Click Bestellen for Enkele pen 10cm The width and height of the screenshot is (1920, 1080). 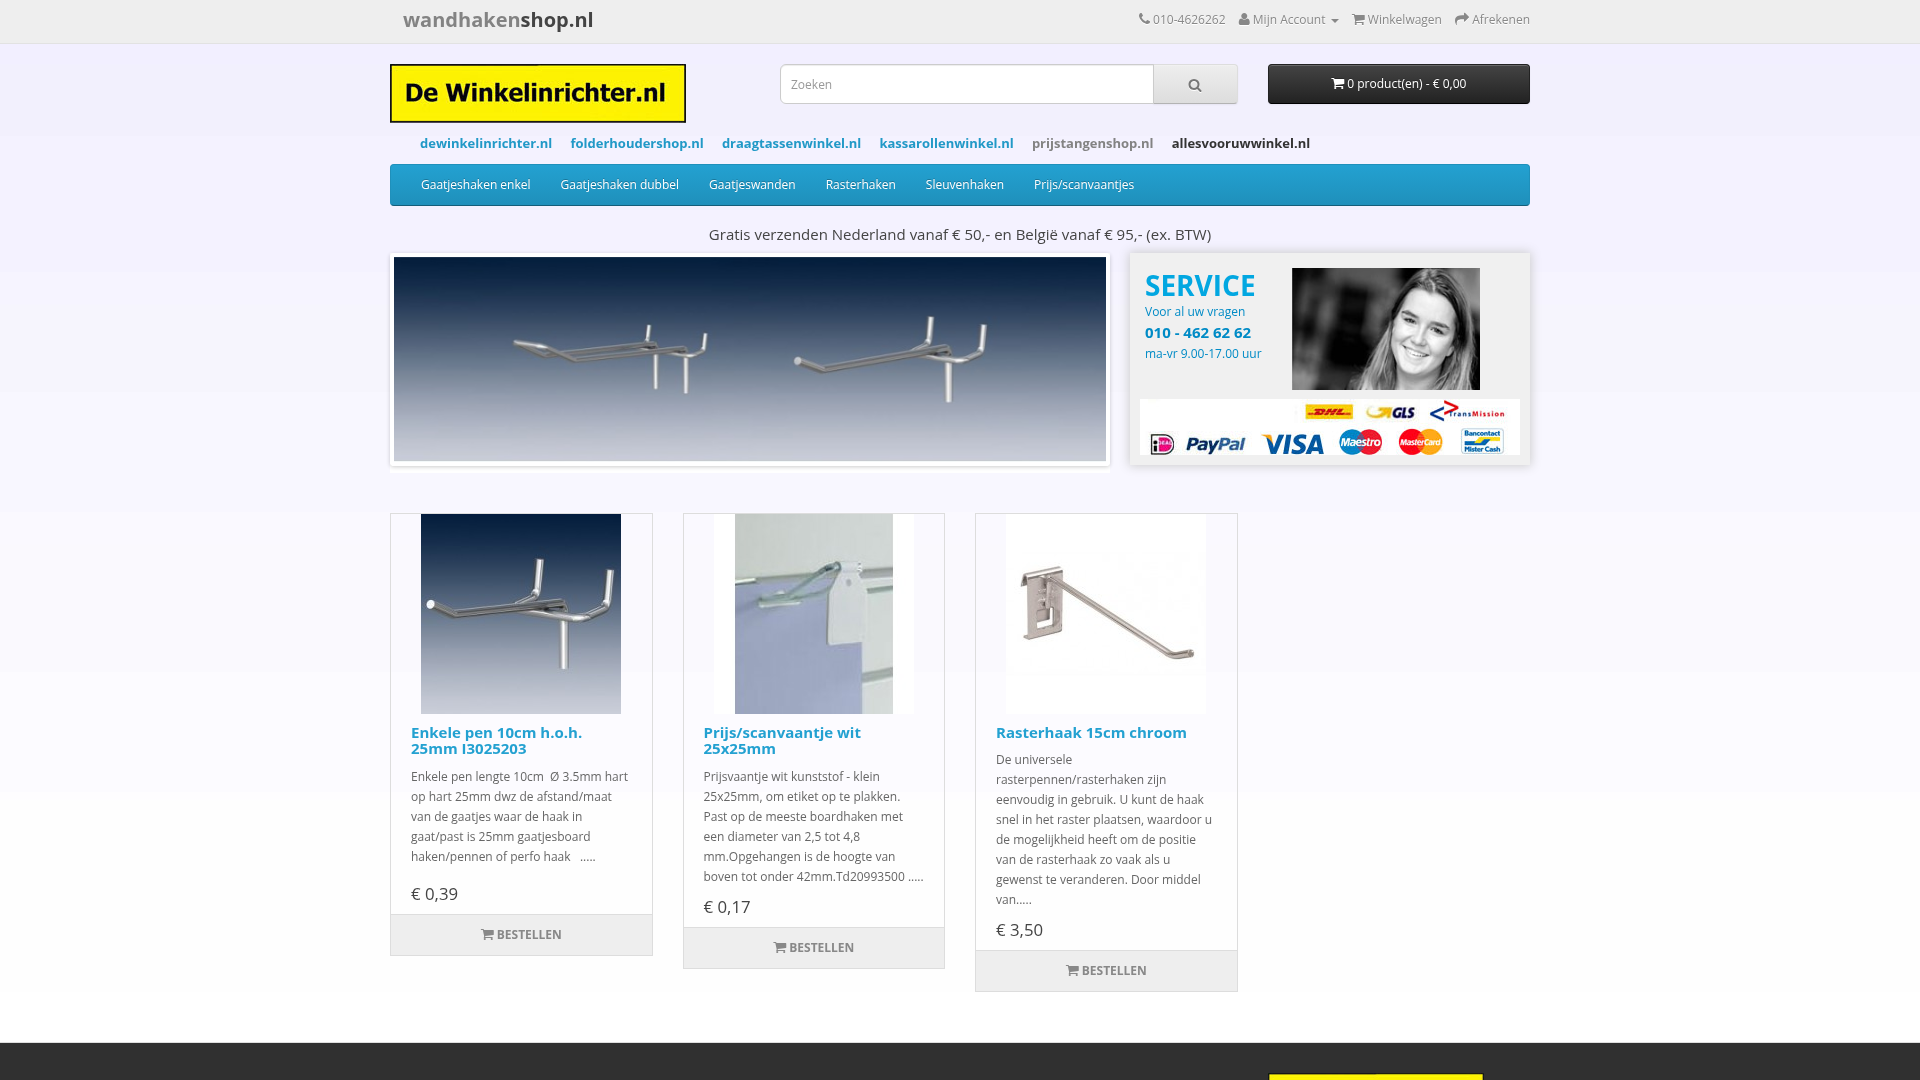coord(521,935)
